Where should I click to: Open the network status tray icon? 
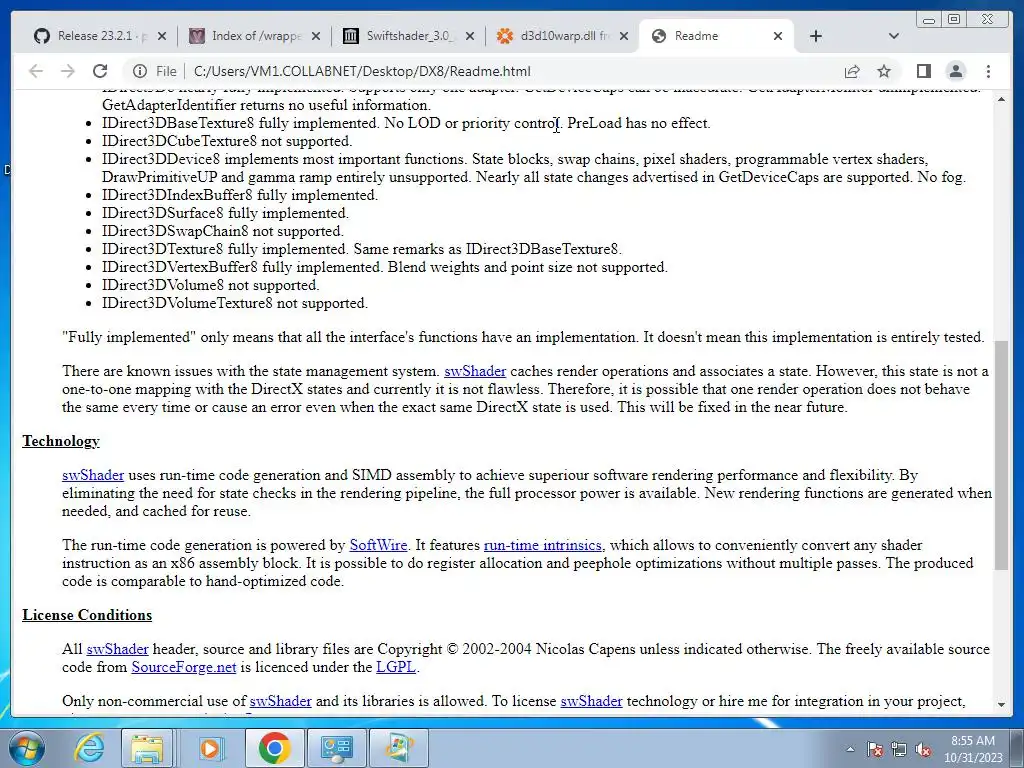pyautogui.click(x=899, y=749)
